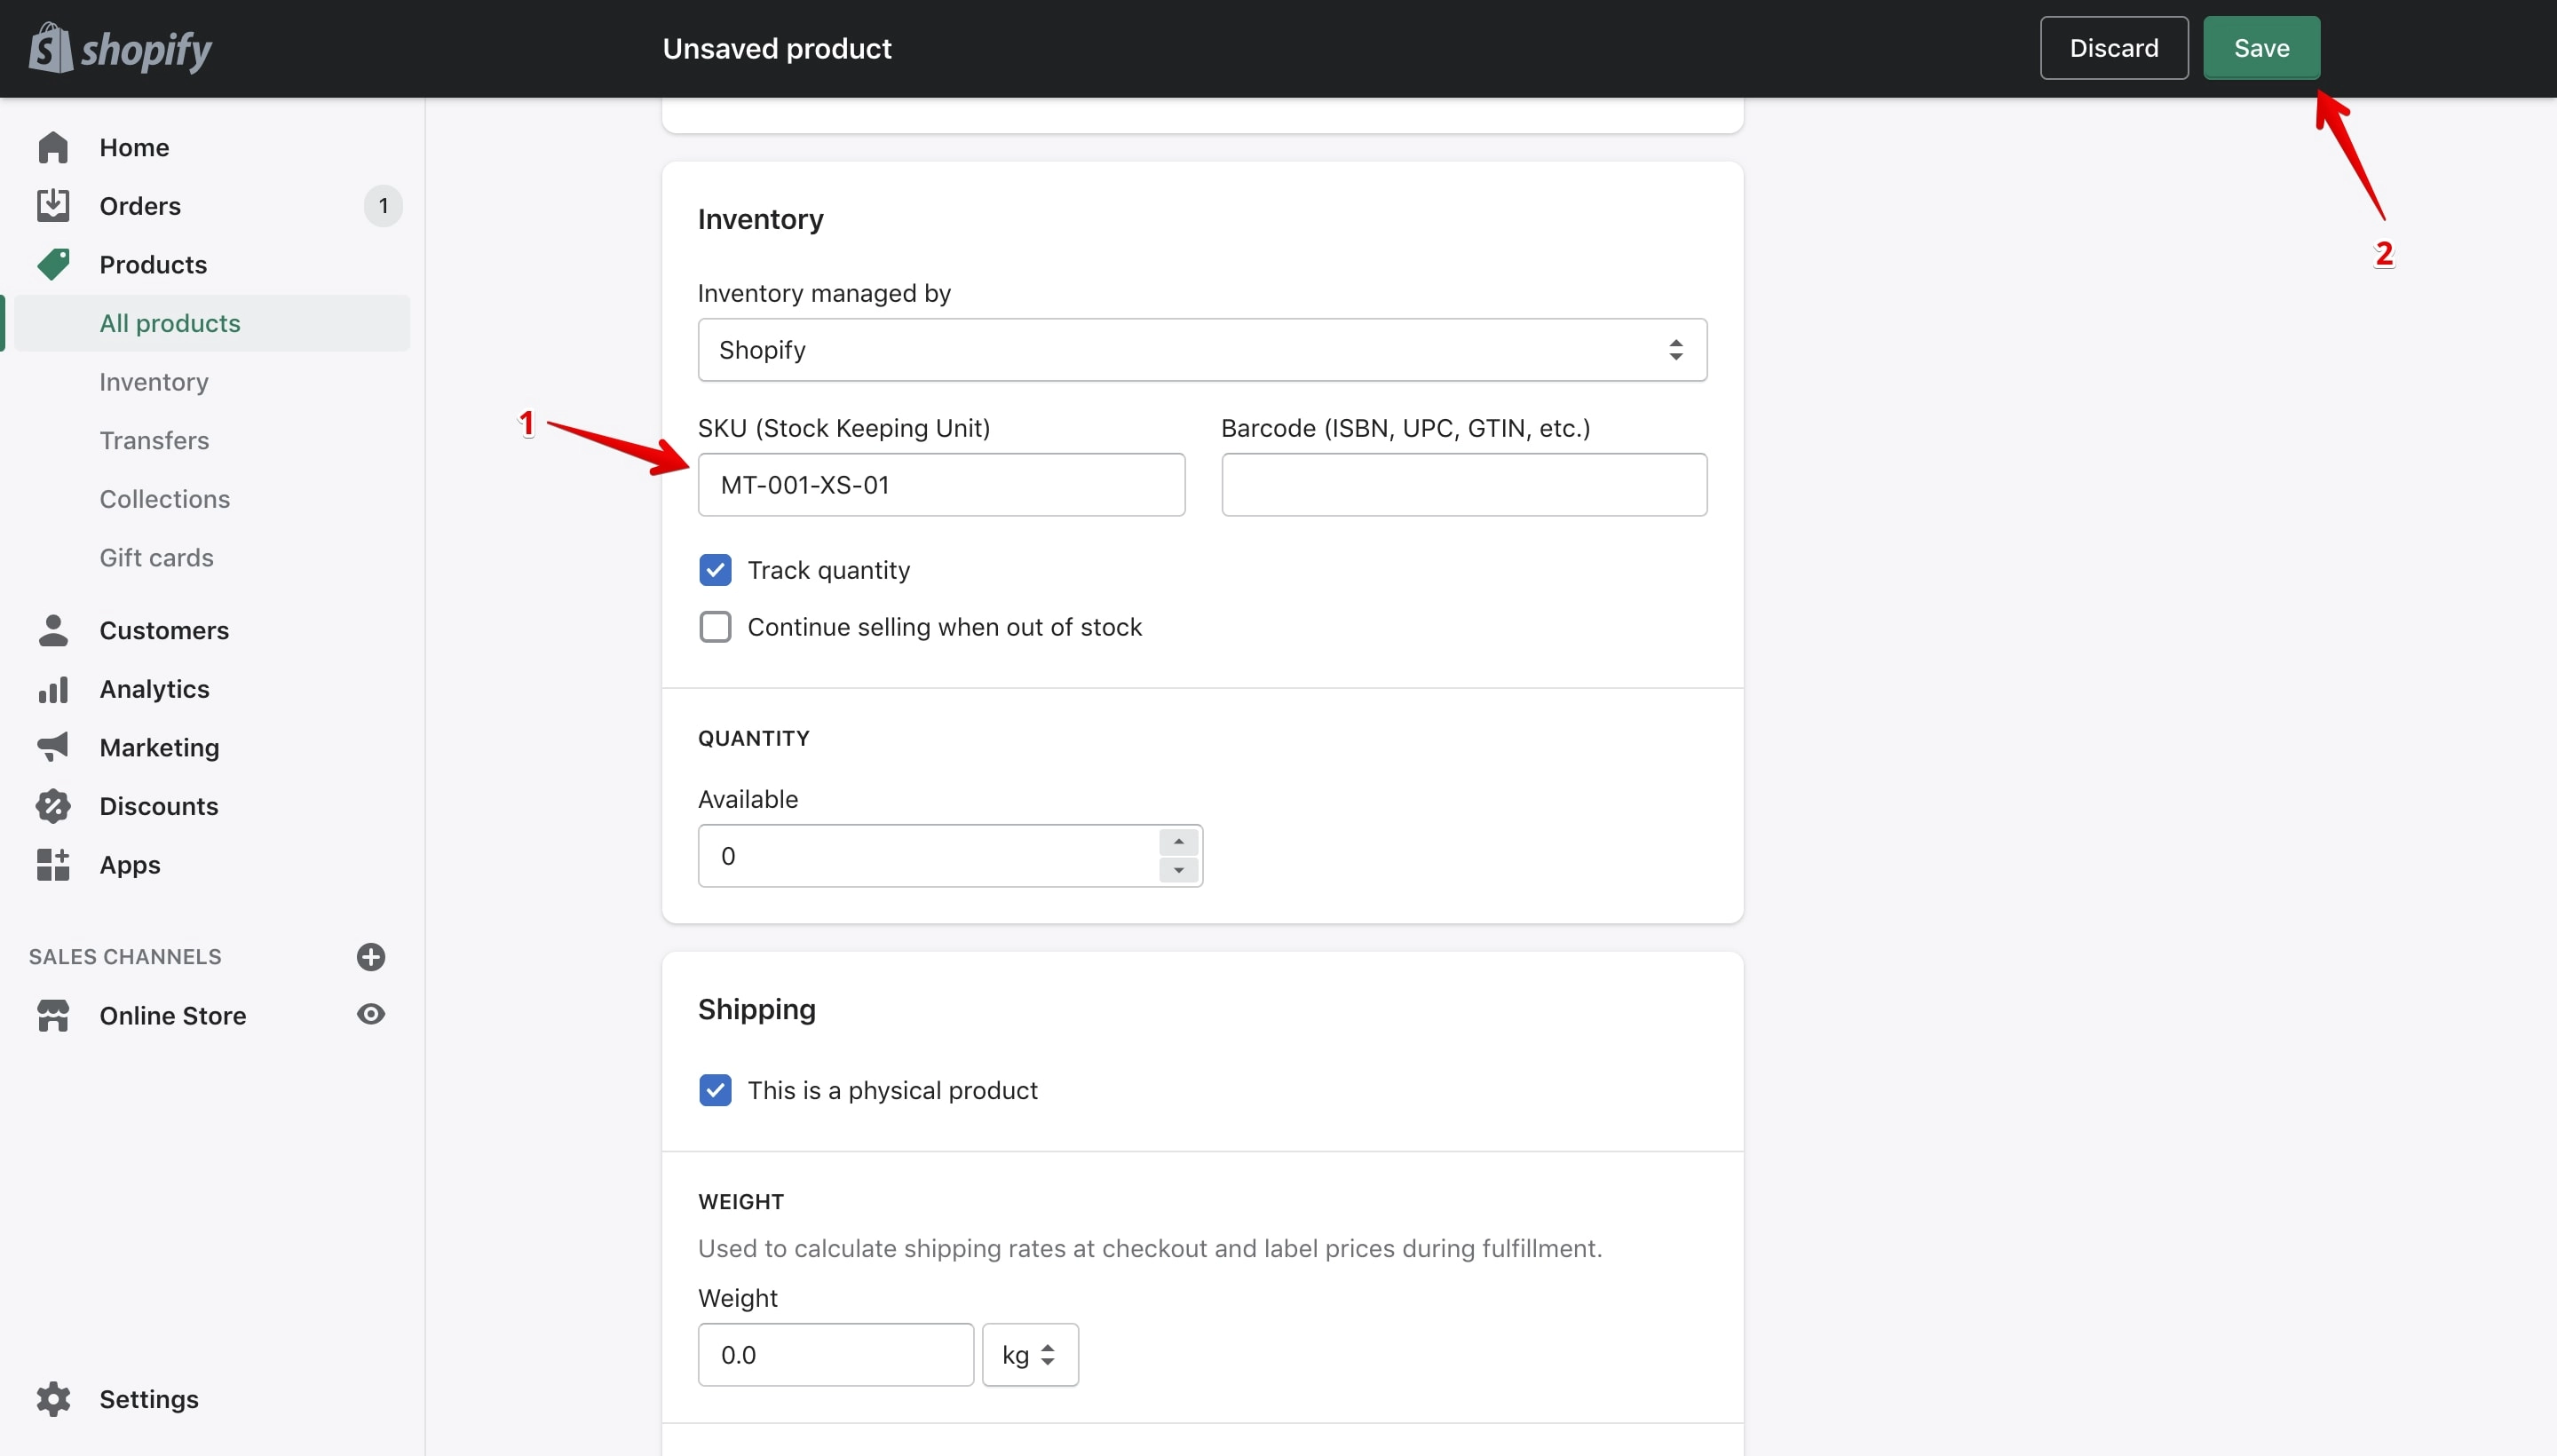Image resolution: width=2557 pixels, height=1456 pixels.
Task: Open Transfers submenu
Action: pyautogui.click(x=154, y=440)
